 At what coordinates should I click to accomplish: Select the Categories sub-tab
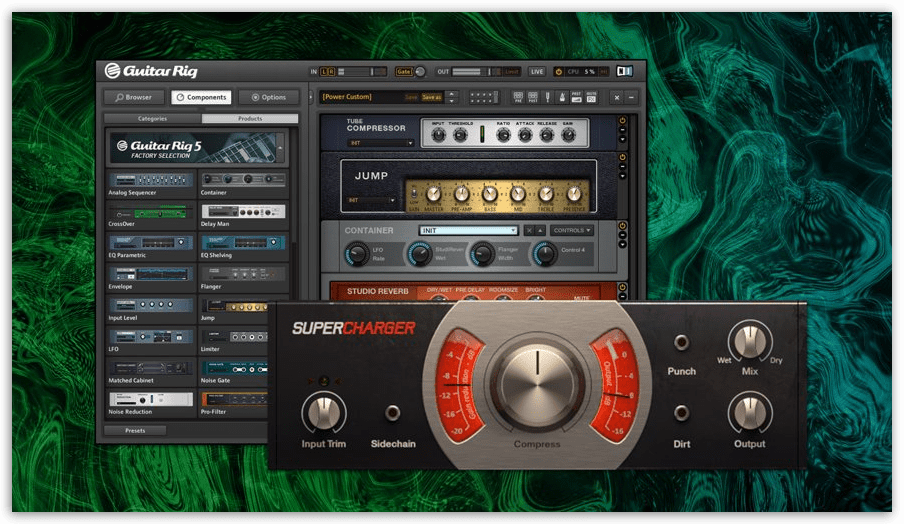(152, 118)
